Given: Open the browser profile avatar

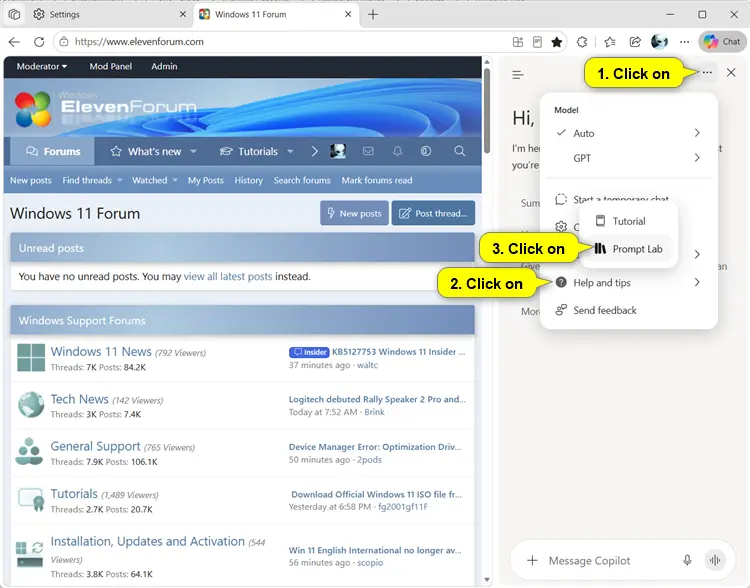Looking at the screenshot, I should (x=660, y=42).
